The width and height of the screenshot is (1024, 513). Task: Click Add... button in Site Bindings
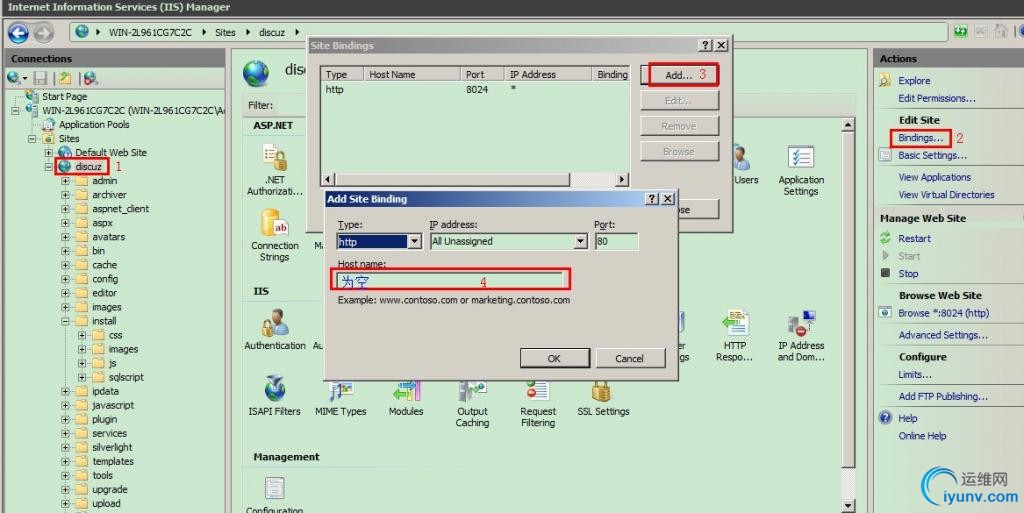tap(679, 75)
